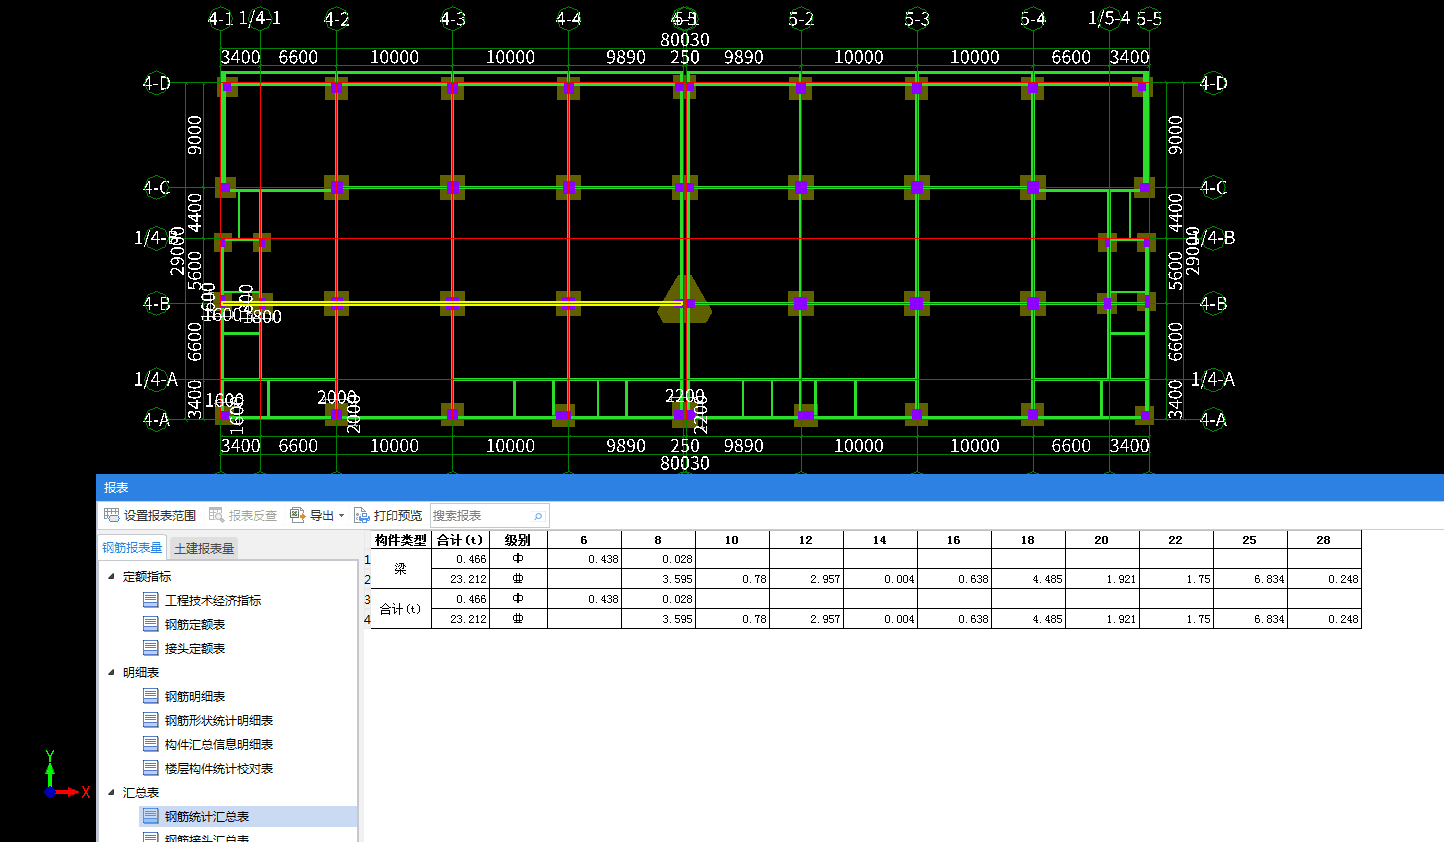Collapse the 明细表 tree group
The image size is (1444, 842).
point(111,672)
